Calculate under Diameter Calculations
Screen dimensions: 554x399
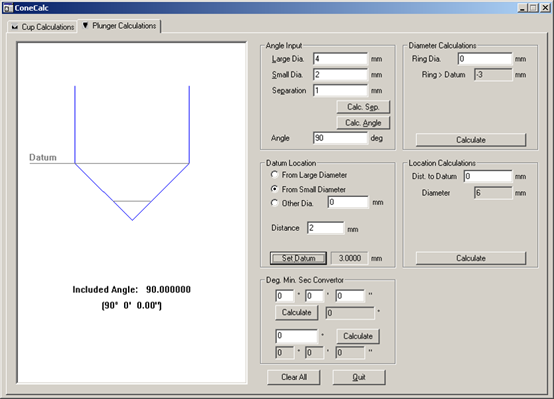(471, 140)
